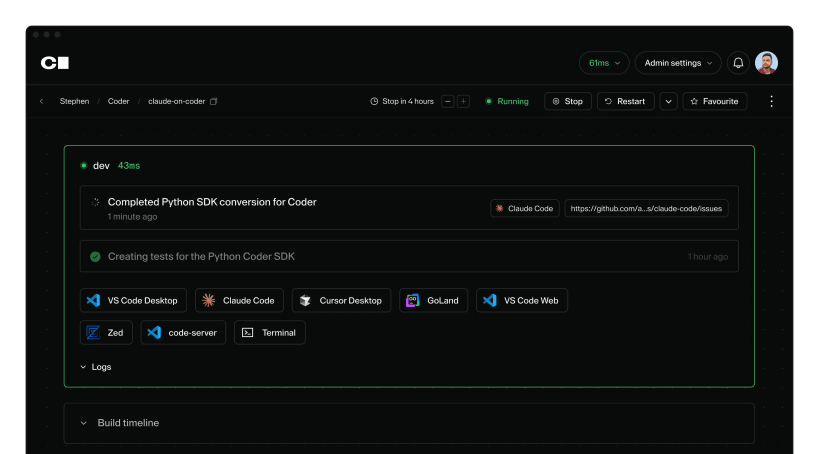Open the Coder breadcrumb
819x454 pixels.
(119, 101)
